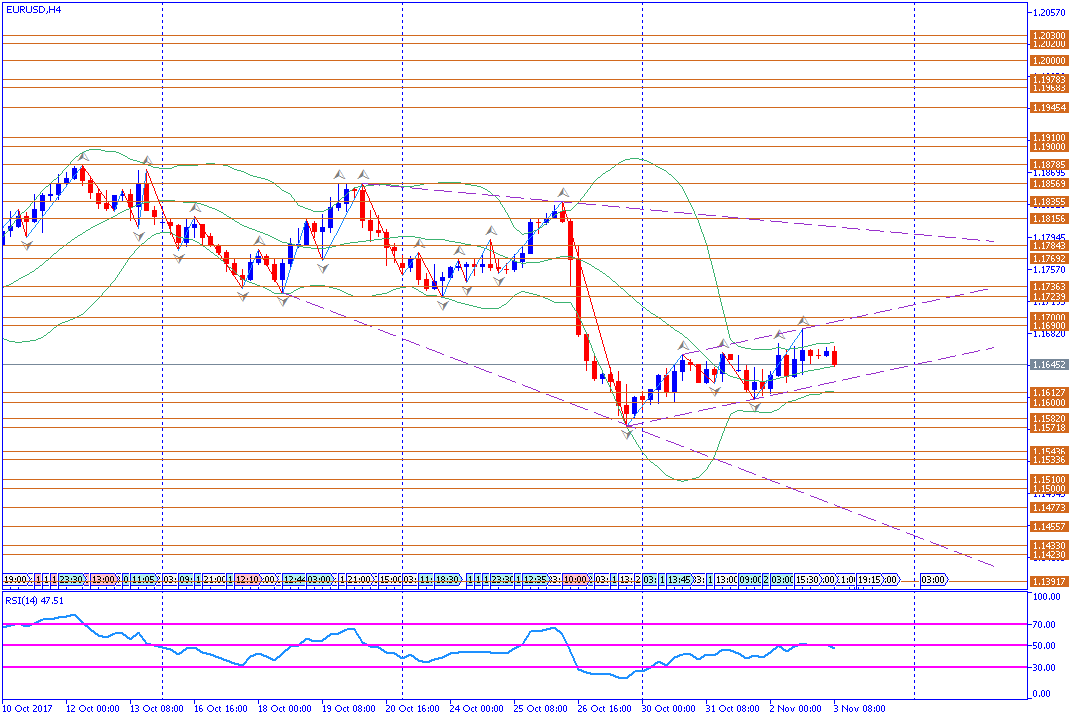Click the 30 Oct 00:00 time label
Image resolution: width=1080 pixels, height=720 pixels.
click(x=669, y=708)
